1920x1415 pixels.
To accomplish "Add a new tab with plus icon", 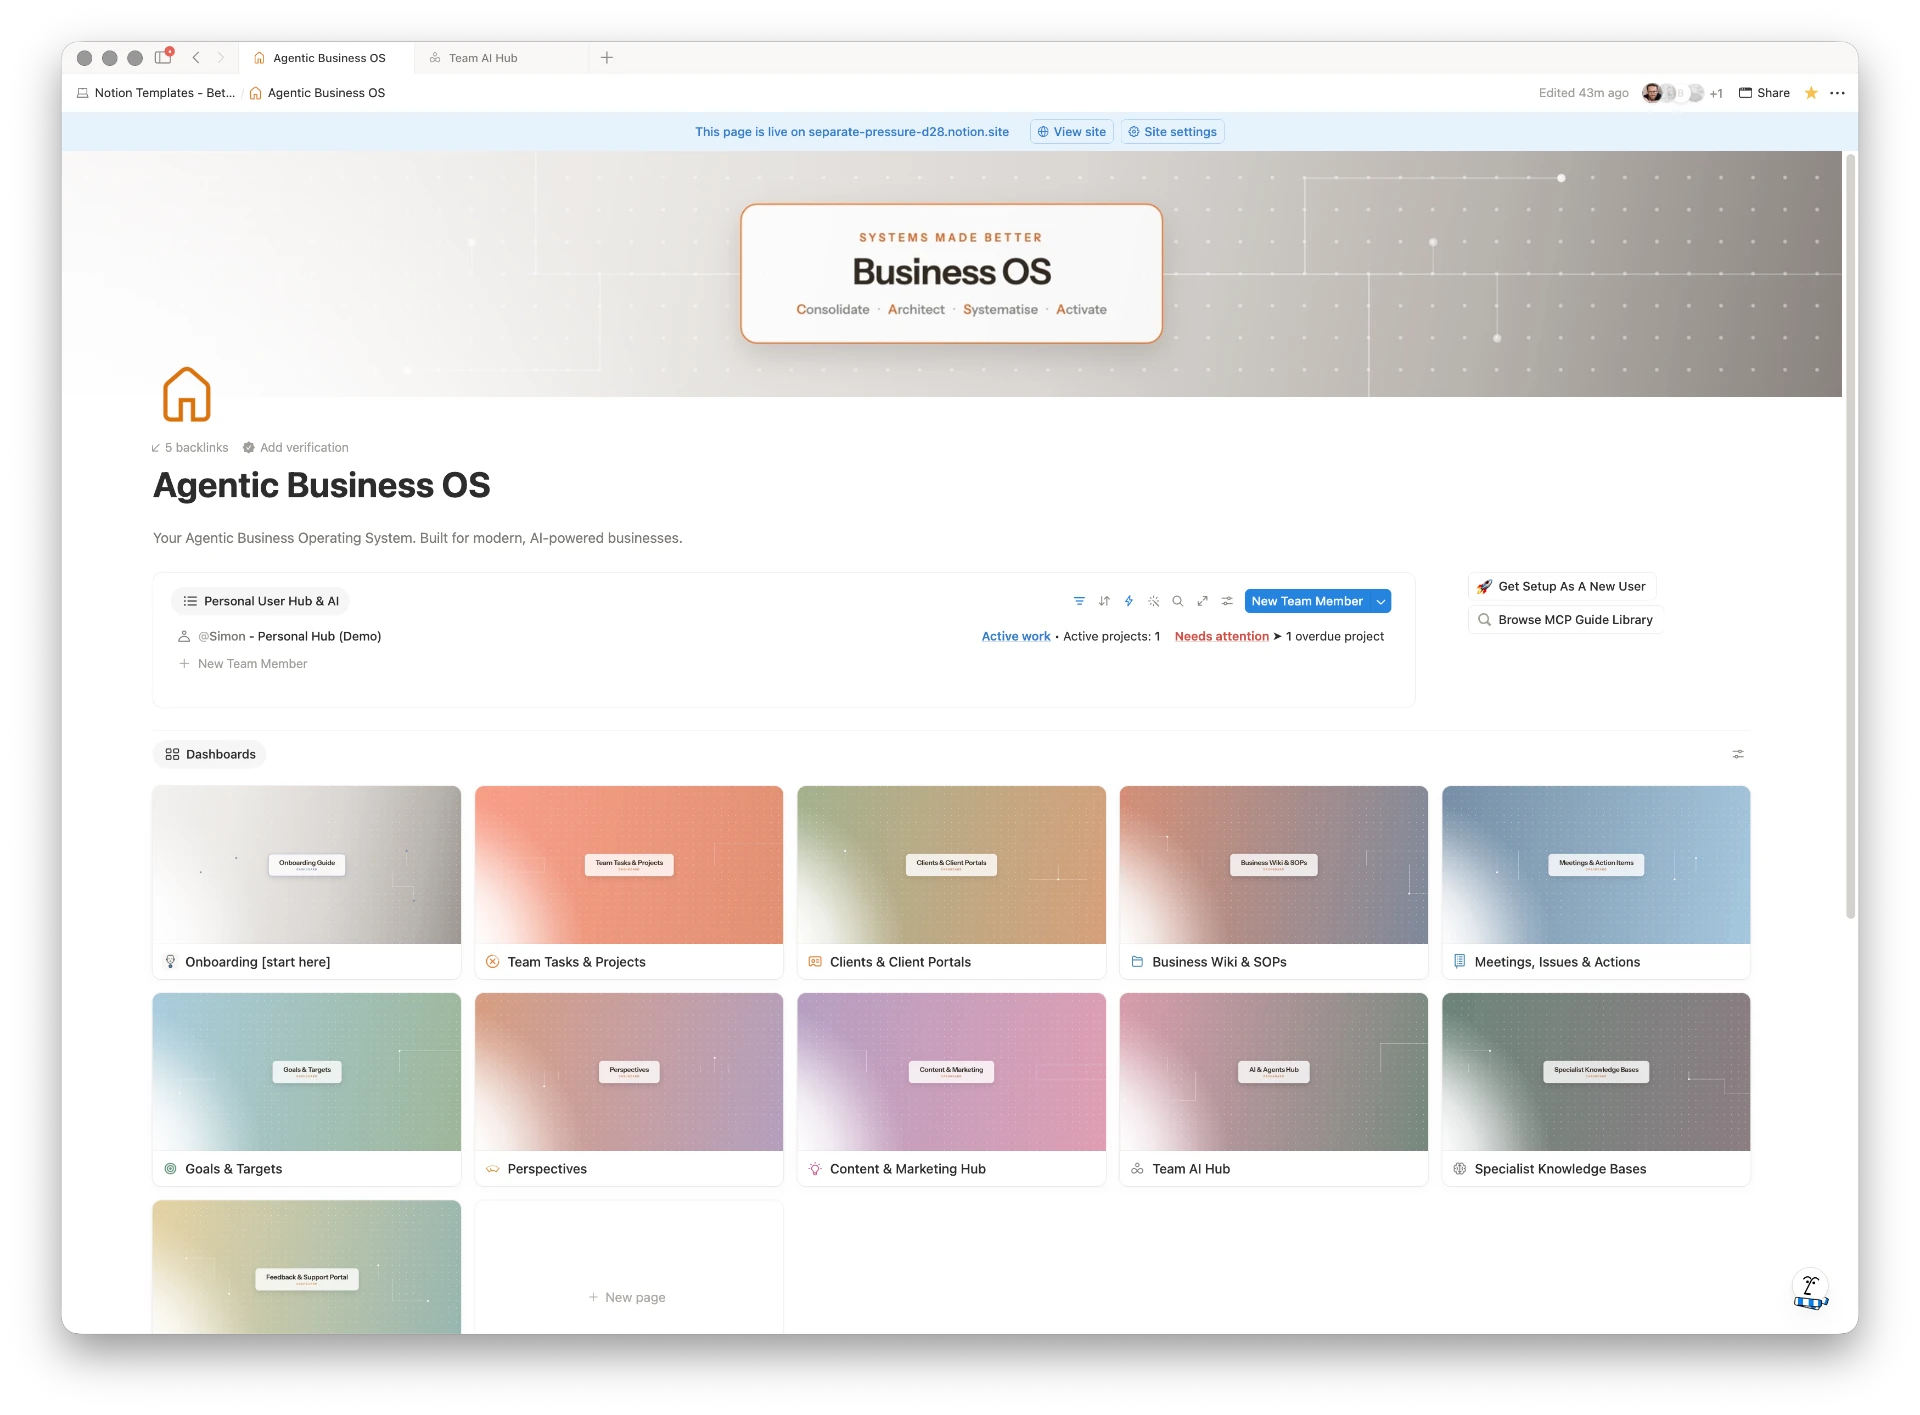I will [x=607, y=58].
